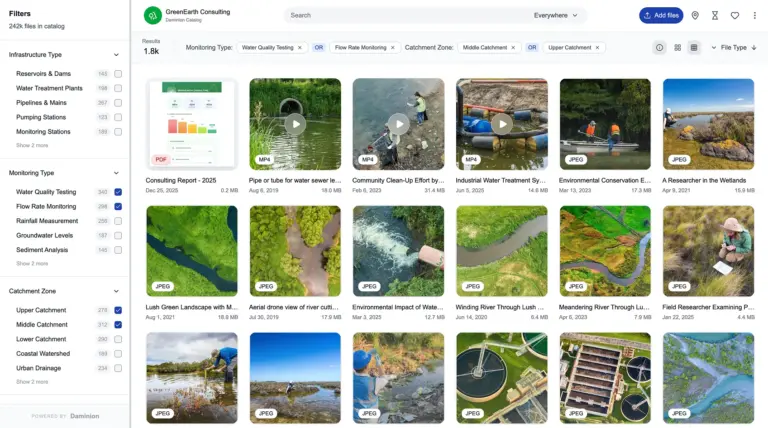
Task: Uncheck the Water Quality Testing checkbox
Action: [x=118, y=192]
